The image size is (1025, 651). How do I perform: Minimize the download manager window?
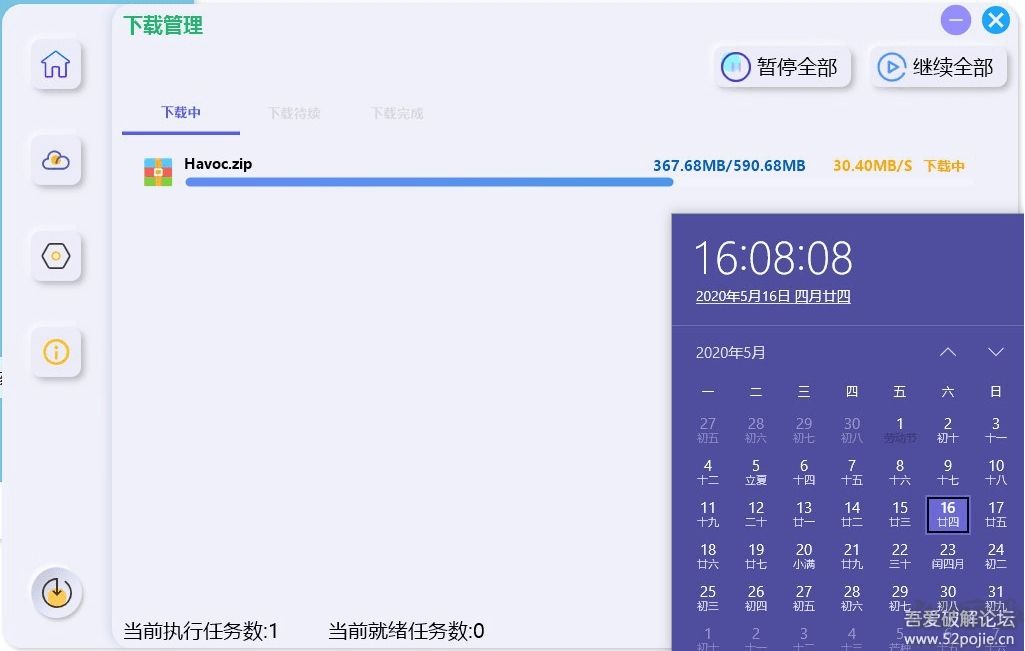point(956,20)
